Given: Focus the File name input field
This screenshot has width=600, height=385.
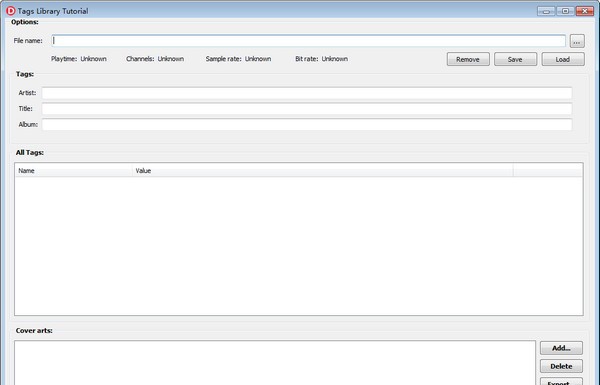Looking at the screenshot, I should [308, 41].
